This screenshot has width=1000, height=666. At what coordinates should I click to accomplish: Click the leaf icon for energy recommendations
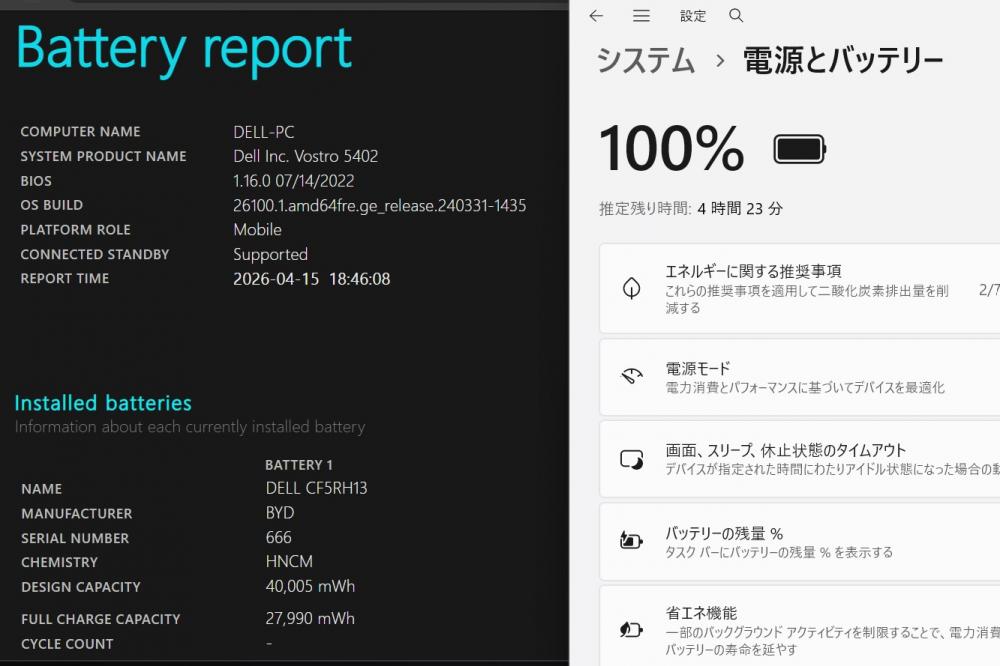631,288
